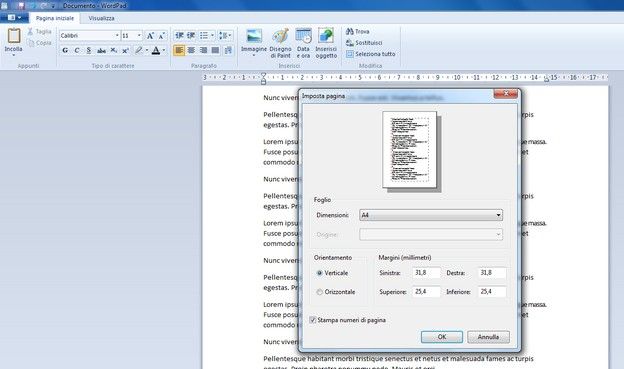
Task: Apply bold with the G button
Action: coord(65,50)
